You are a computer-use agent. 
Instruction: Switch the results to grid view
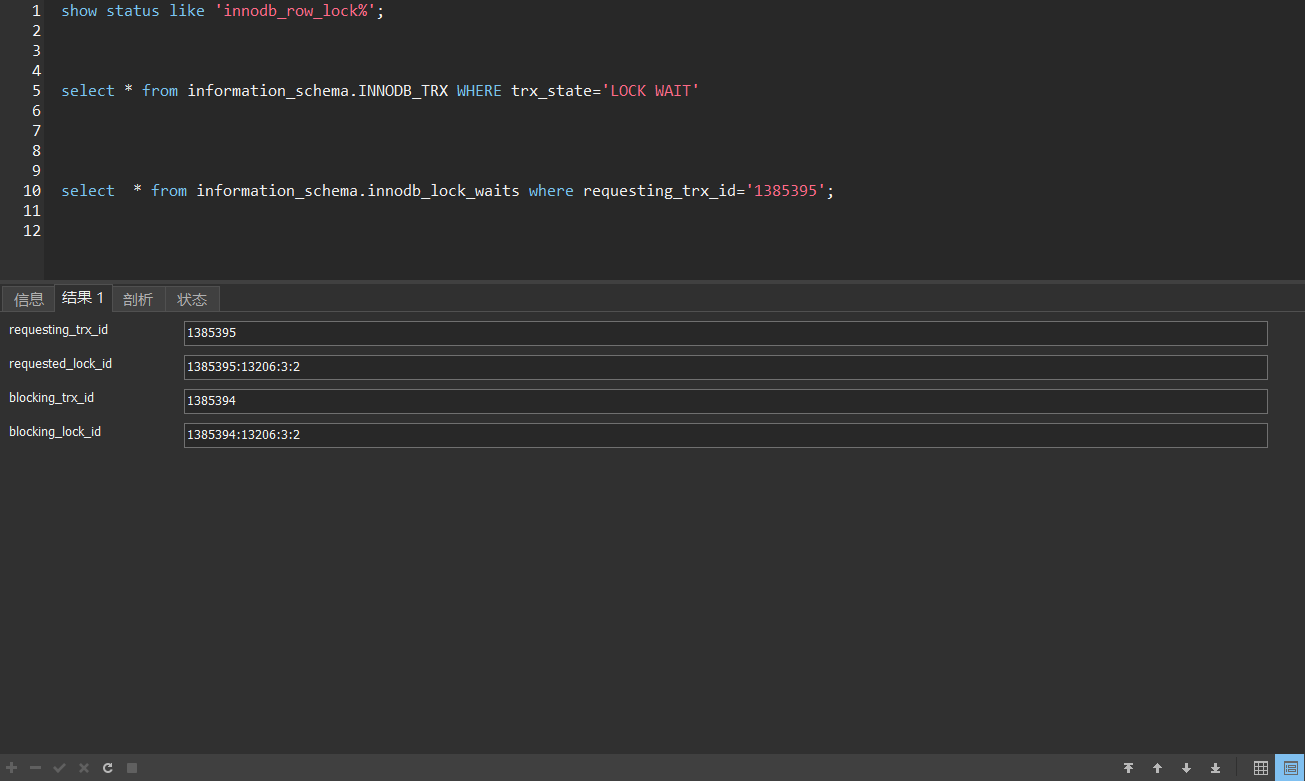click(1261, 767)
